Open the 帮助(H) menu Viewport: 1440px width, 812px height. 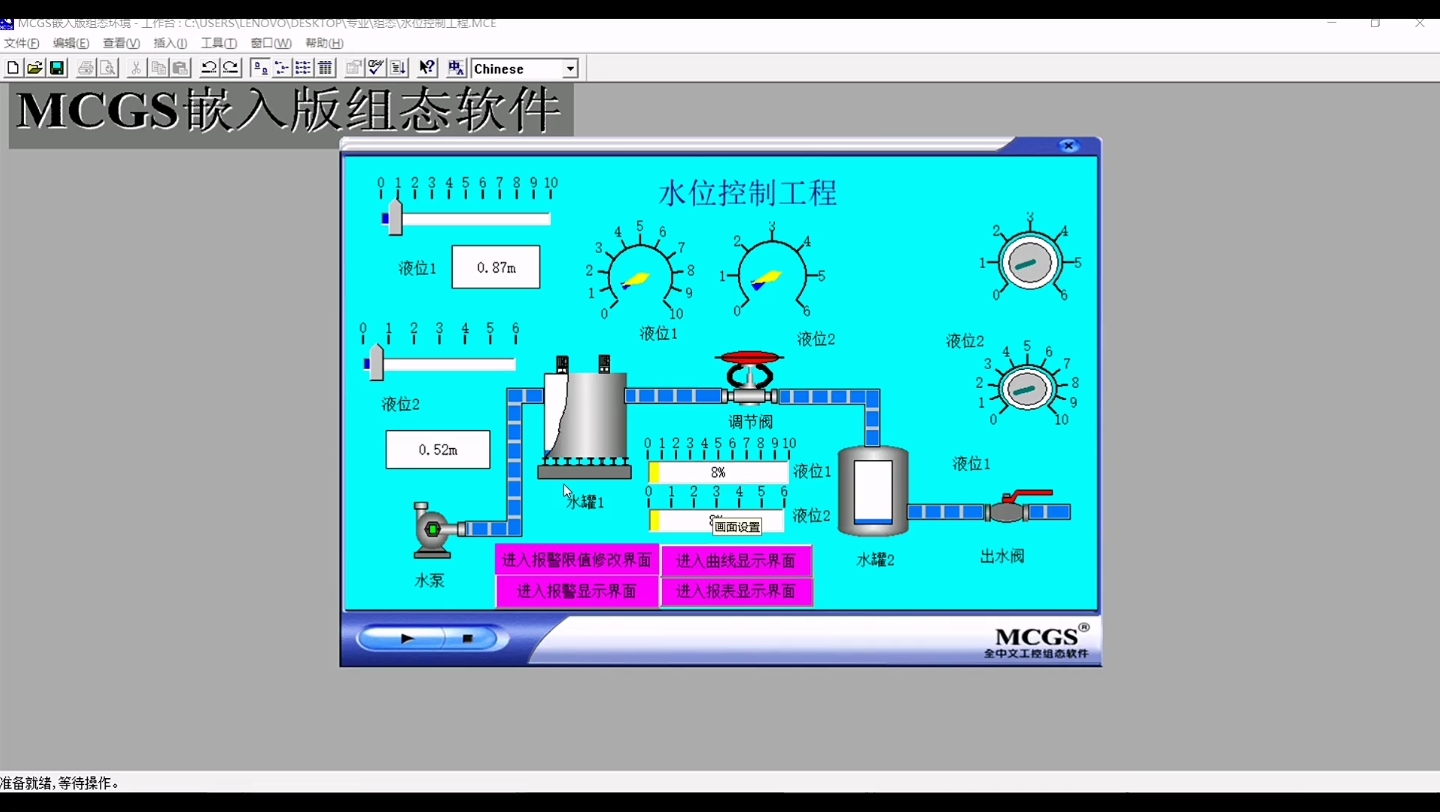click(324, 43)
